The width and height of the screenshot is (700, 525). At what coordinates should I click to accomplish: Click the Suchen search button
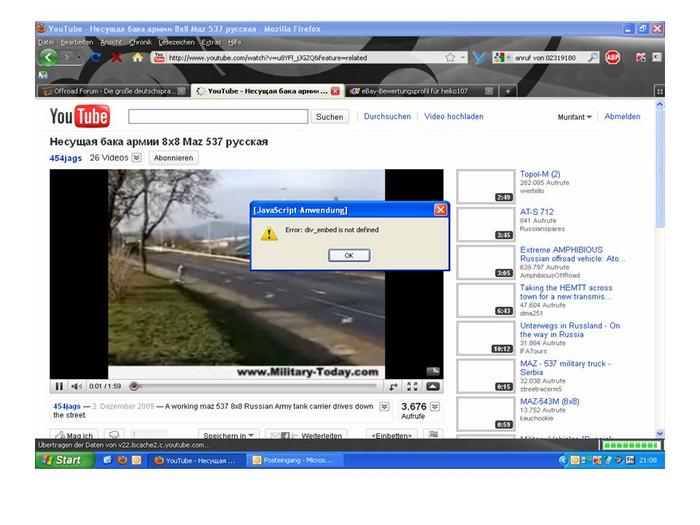329,117
